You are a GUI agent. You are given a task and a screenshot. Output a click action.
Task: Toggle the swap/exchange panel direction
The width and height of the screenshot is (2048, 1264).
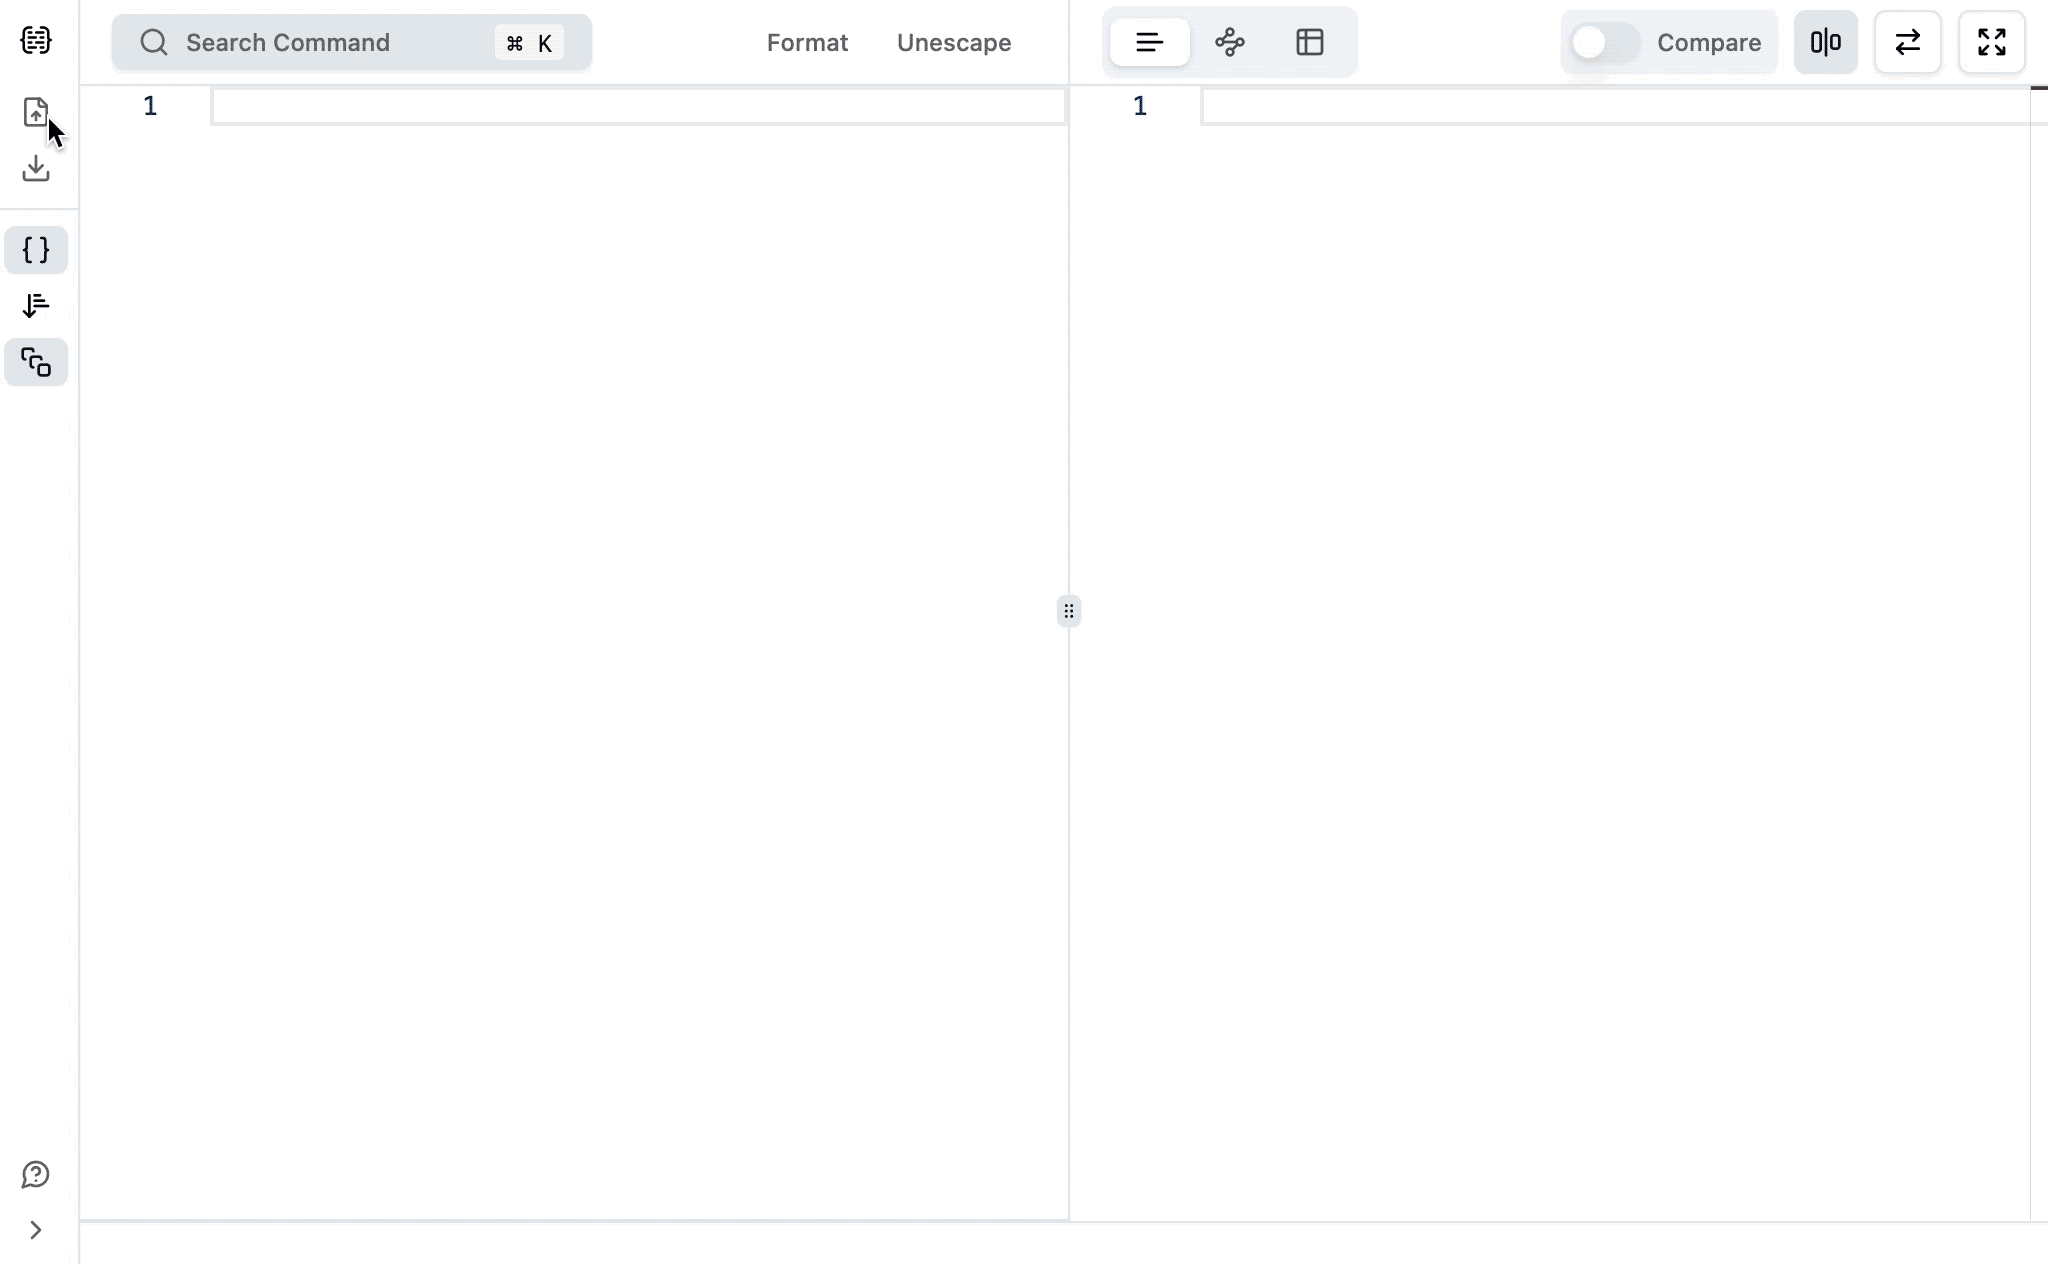(x=1909, y=42)
